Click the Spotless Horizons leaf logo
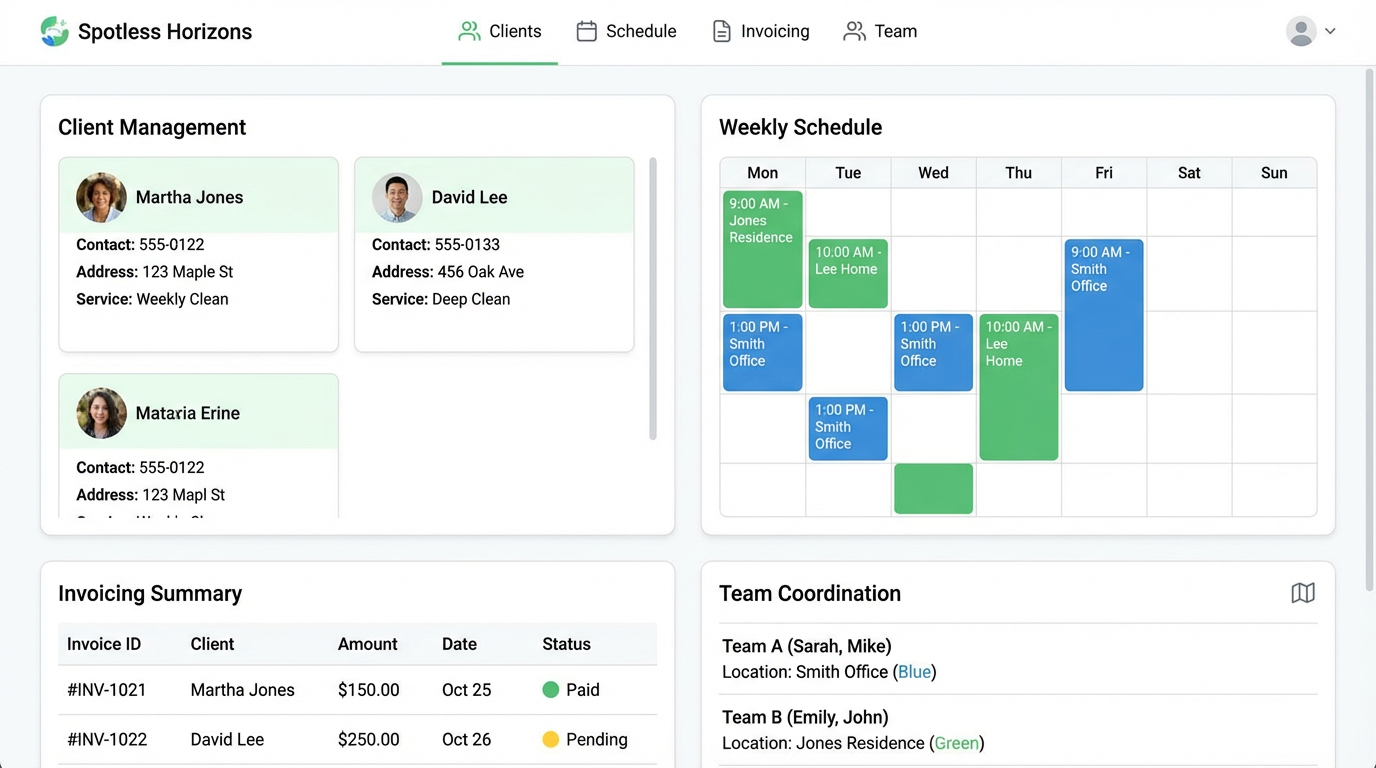 (x=54, y=31)
